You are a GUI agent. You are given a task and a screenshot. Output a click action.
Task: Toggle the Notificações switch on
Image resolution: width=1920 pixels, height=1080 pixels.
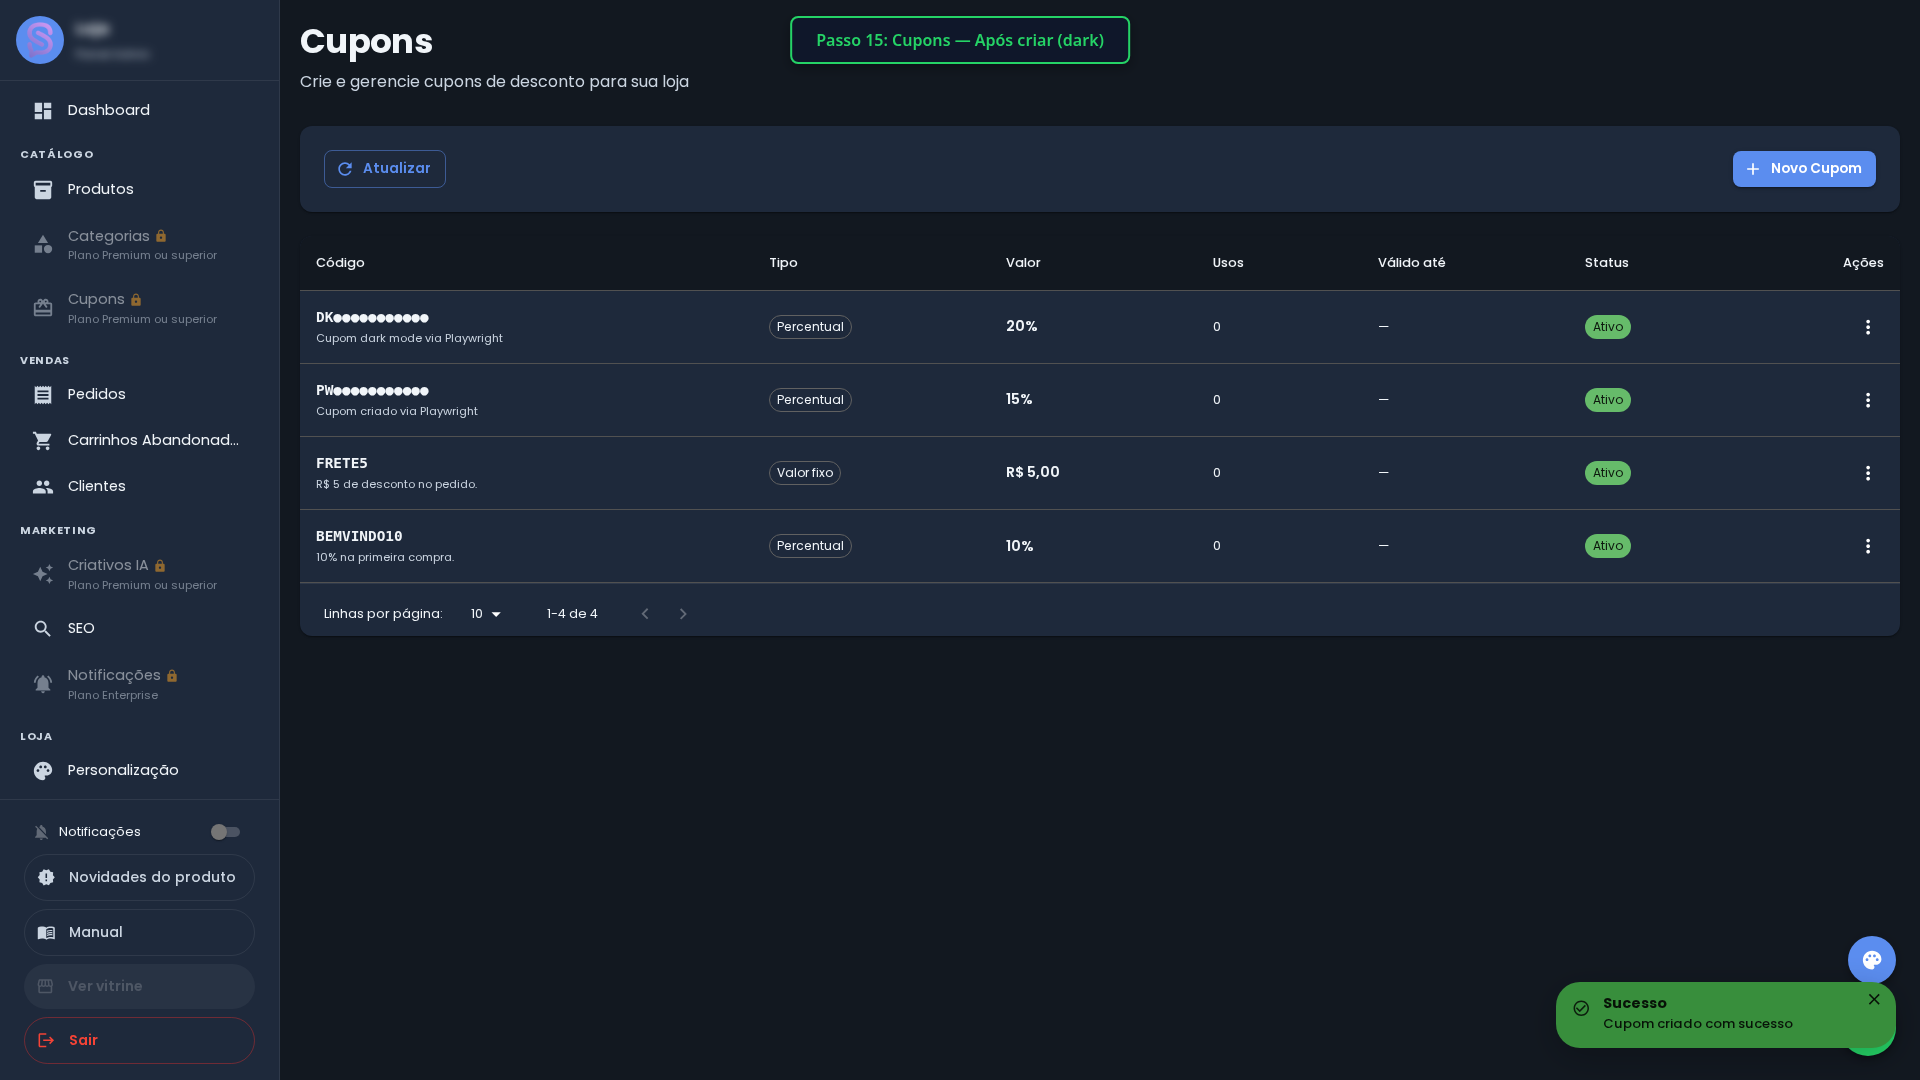pos(225,832)
